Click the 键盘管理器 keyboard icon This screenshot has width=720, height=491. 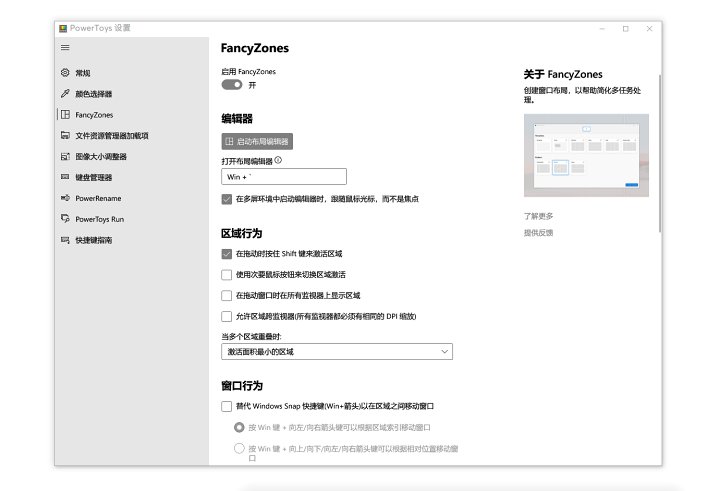[x=66, y=178]
